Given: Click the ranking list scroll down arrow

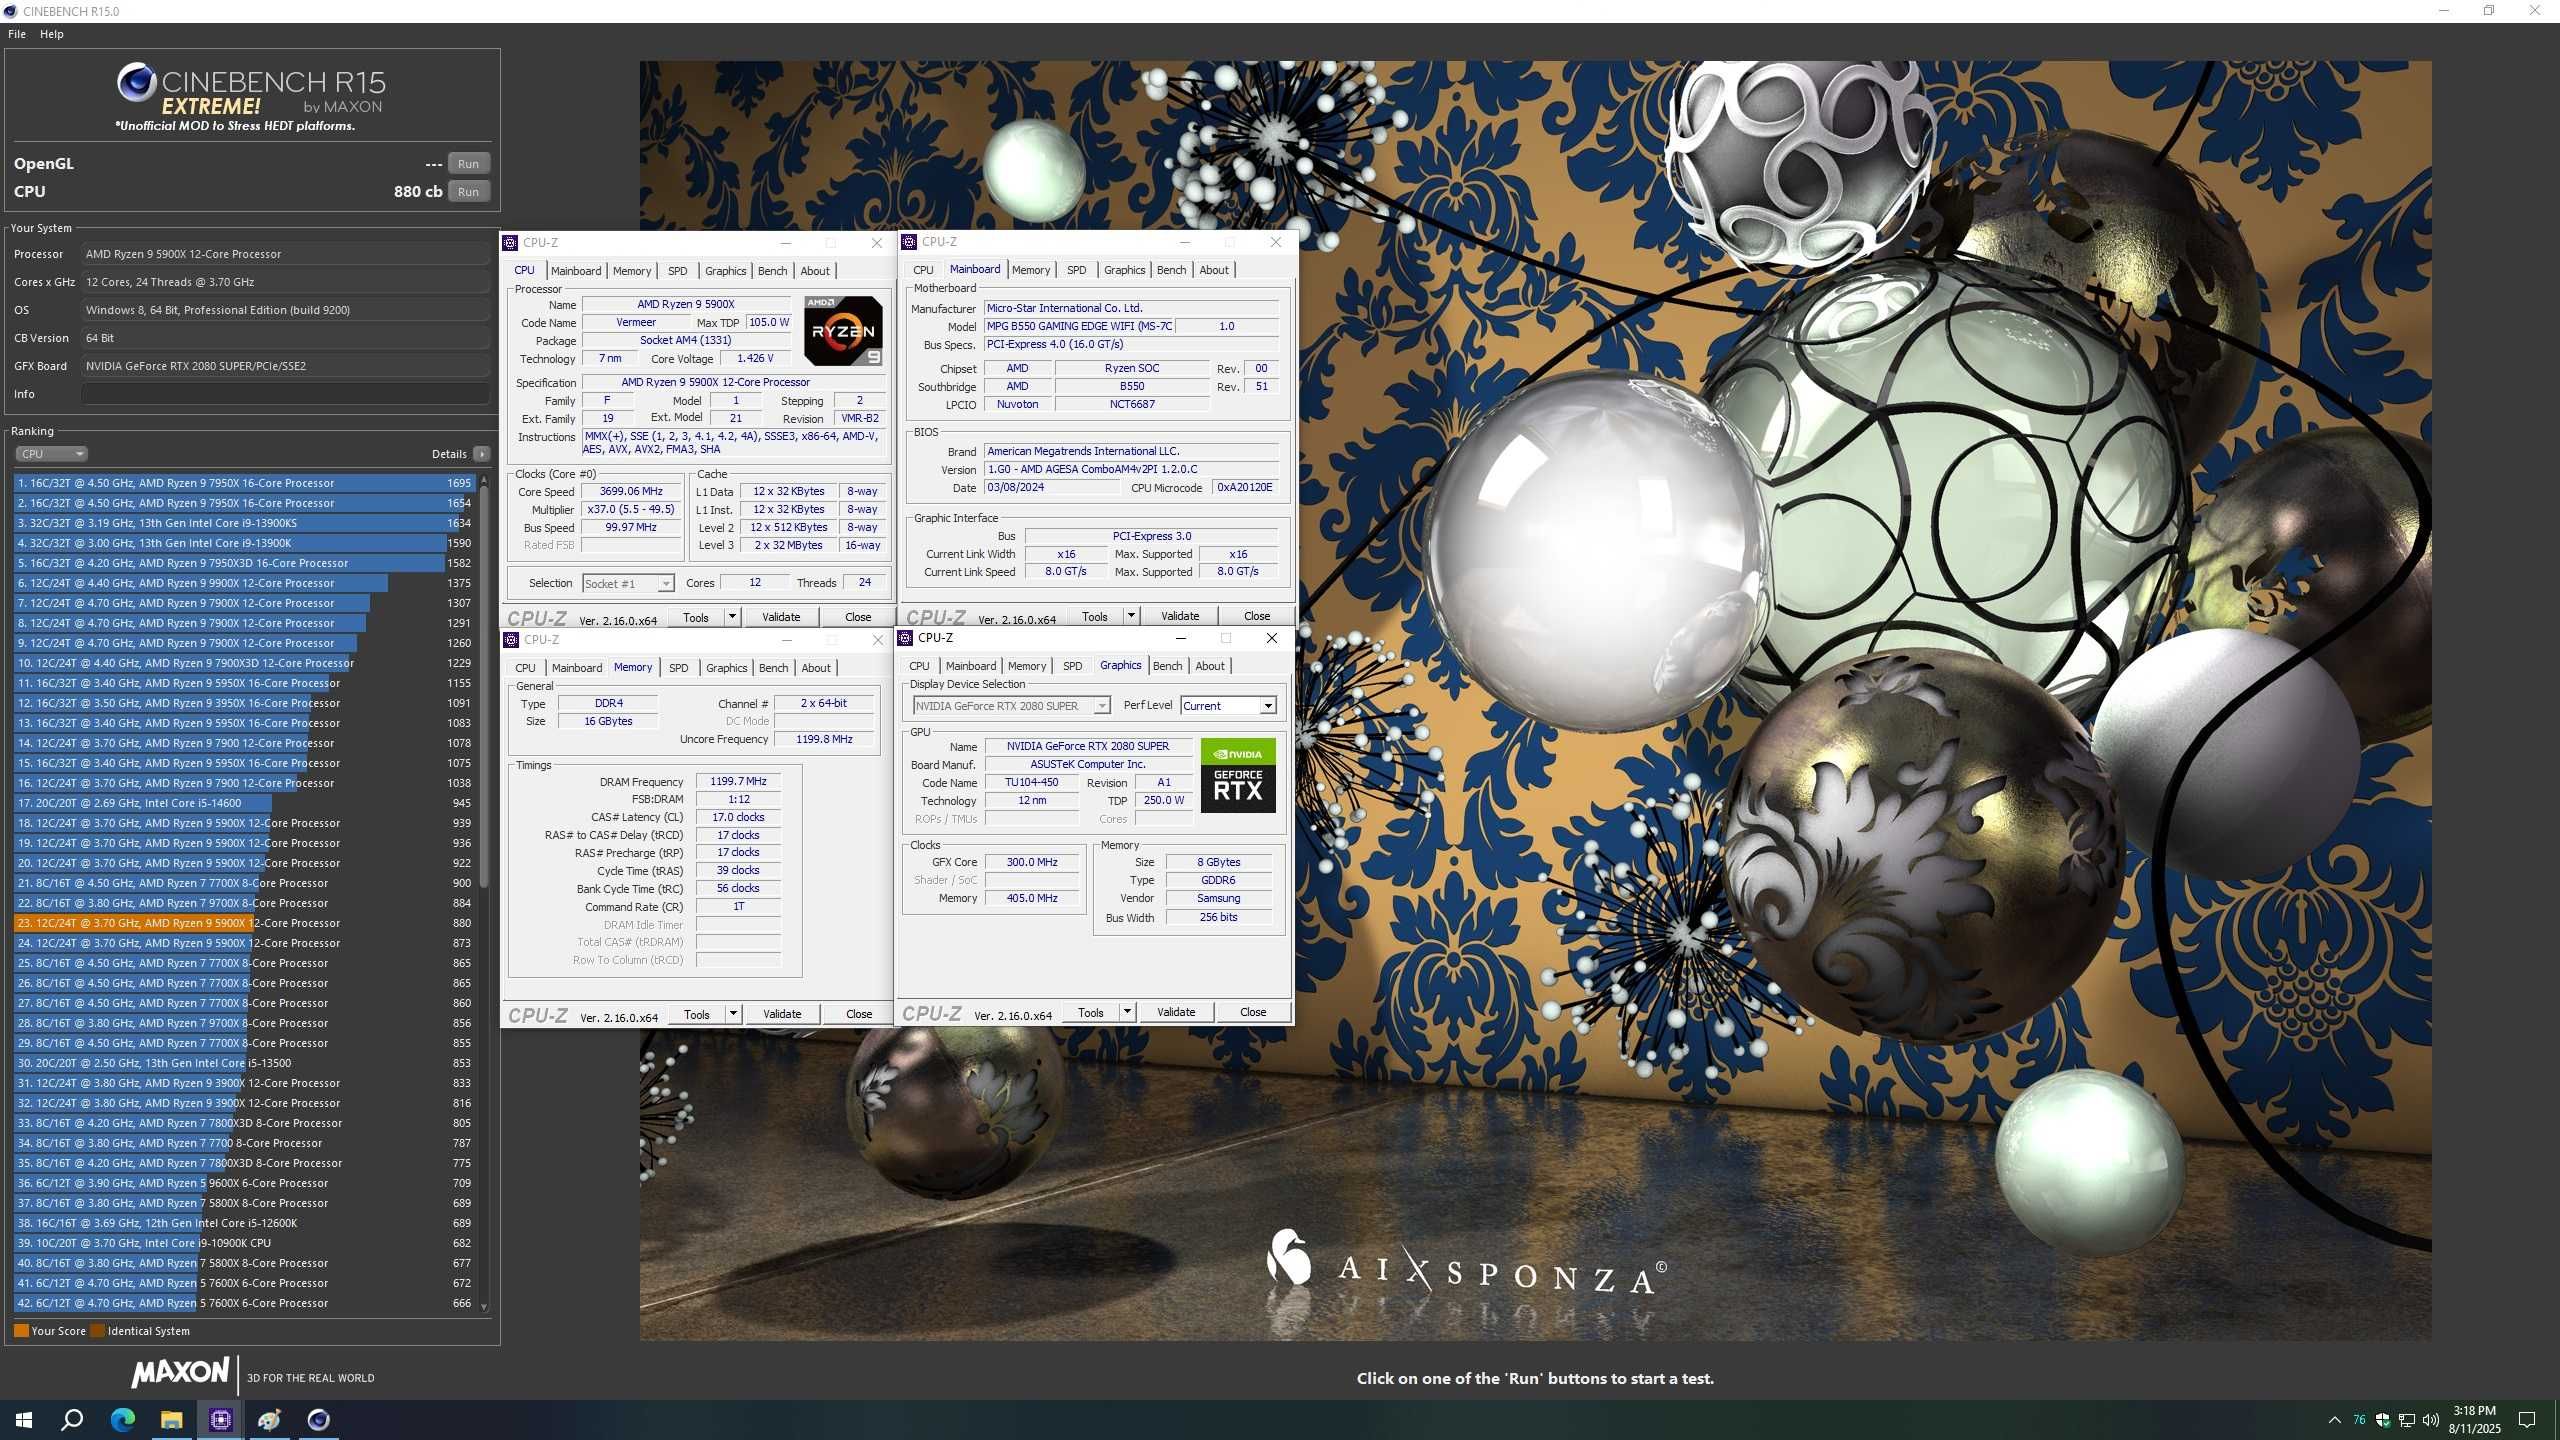Looking at the screenshot, I should click(484, 1307).
